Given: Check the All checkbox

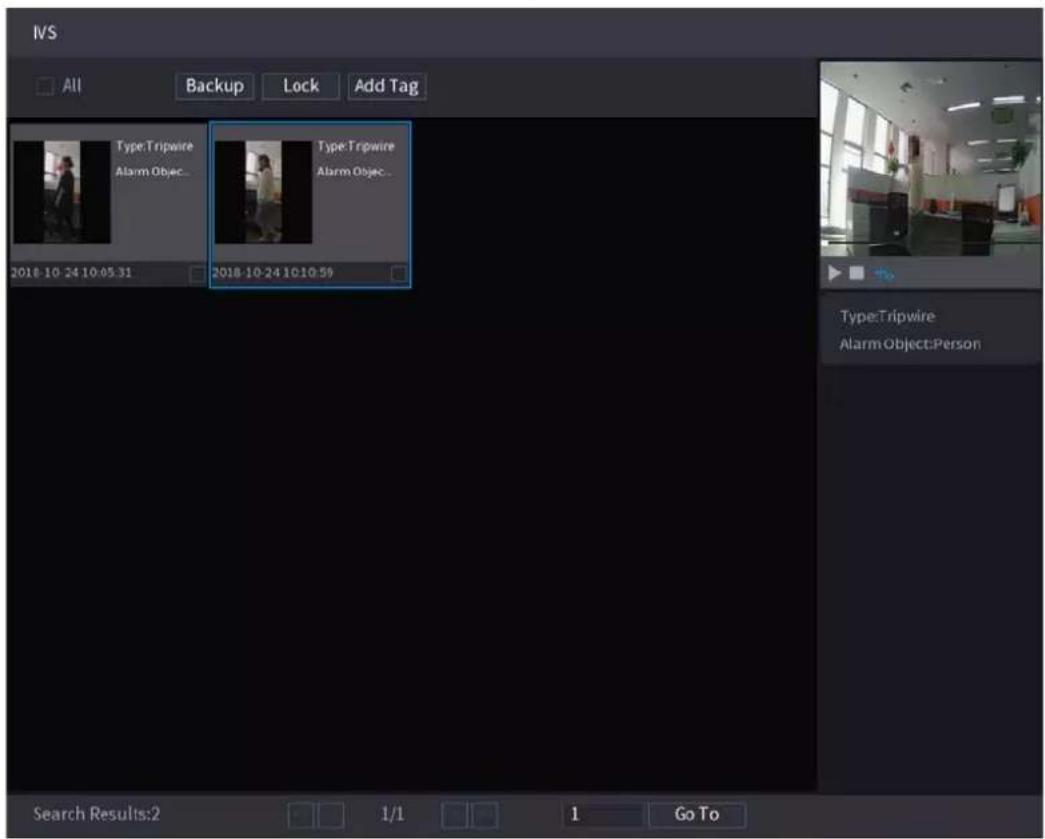Looking at the screenshot, I should (x=45, y=86).
